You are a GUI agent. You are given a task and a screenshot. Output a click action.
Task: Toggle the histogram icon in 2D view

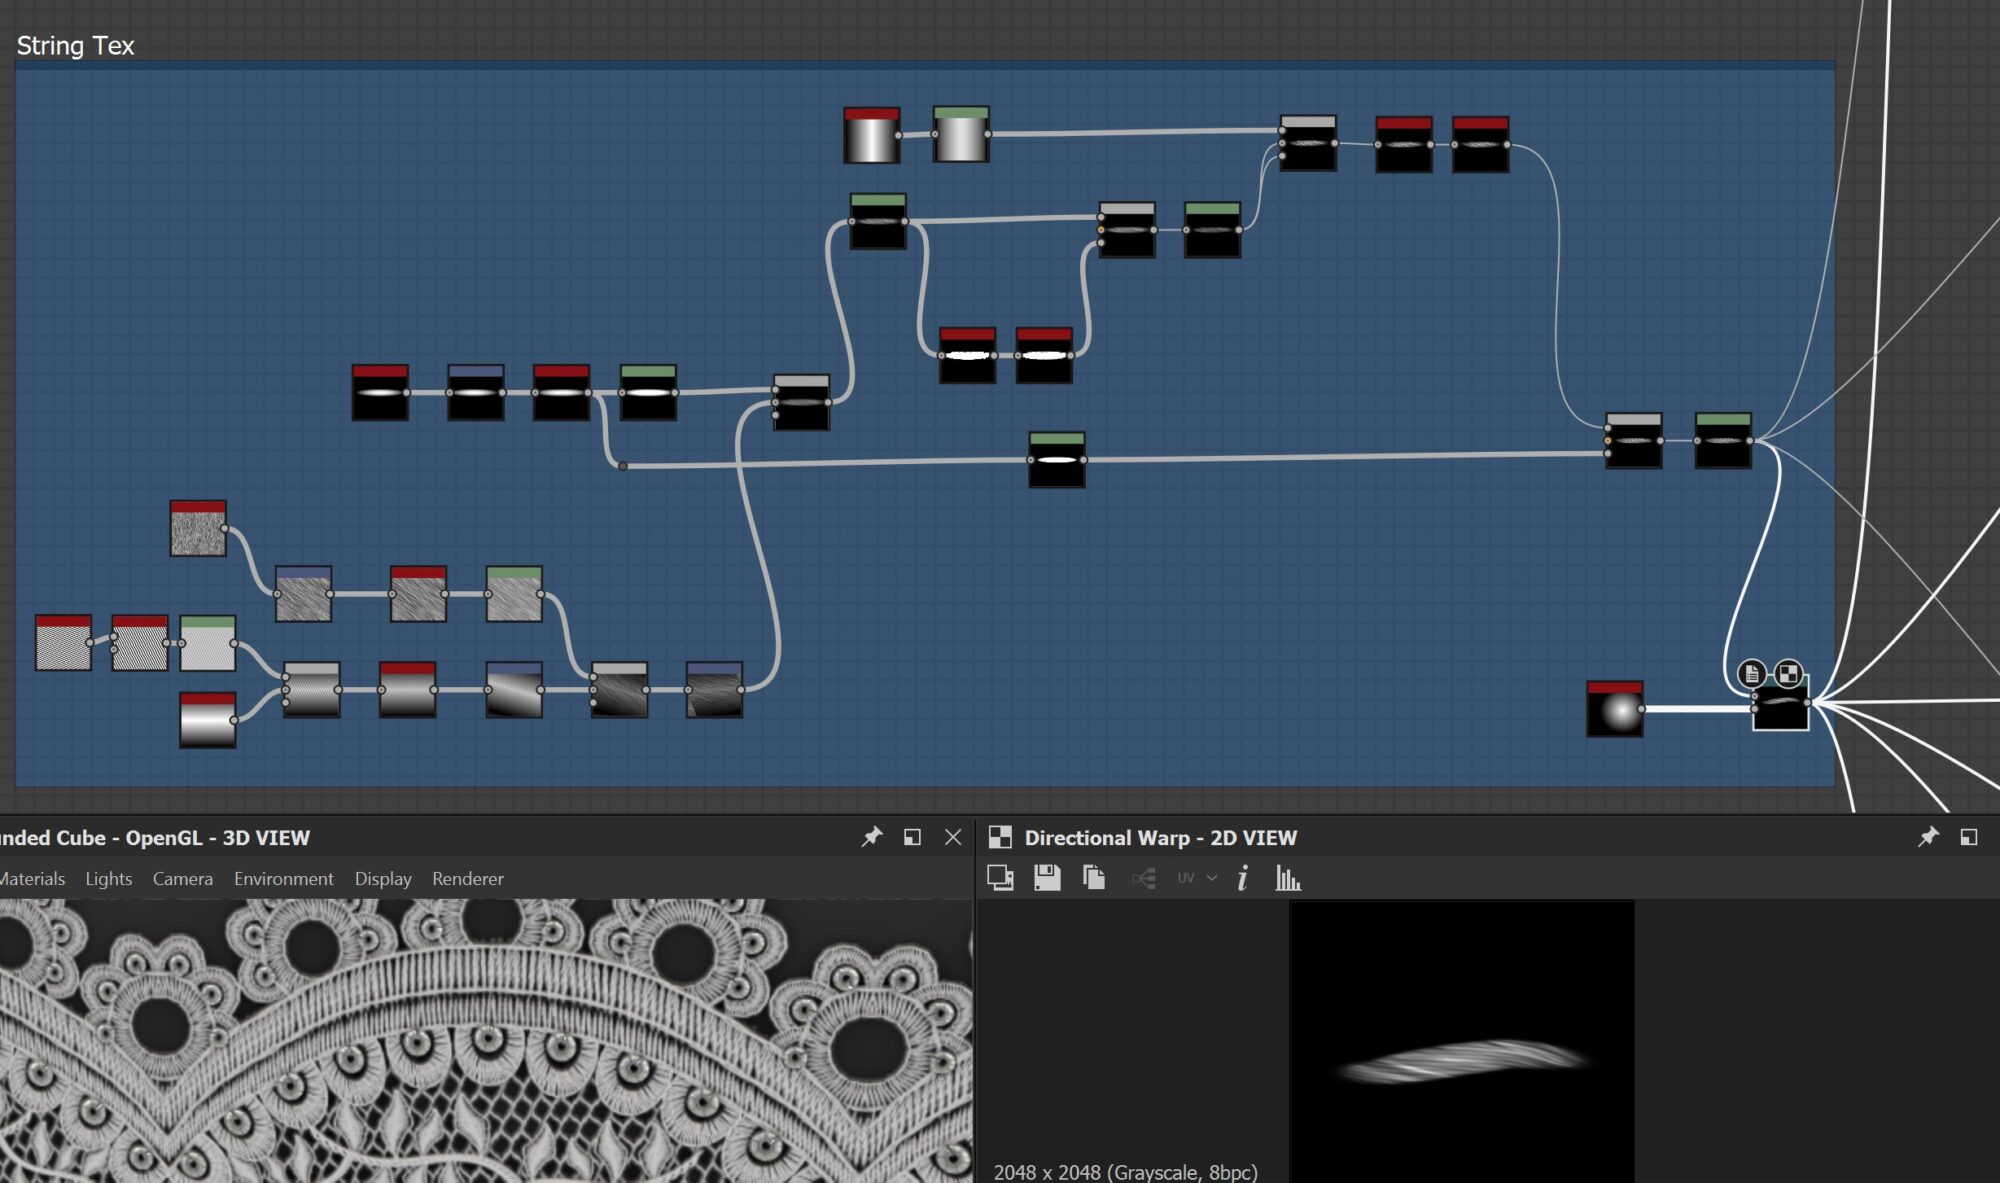pyautogui.click(x=1288, y=878)
